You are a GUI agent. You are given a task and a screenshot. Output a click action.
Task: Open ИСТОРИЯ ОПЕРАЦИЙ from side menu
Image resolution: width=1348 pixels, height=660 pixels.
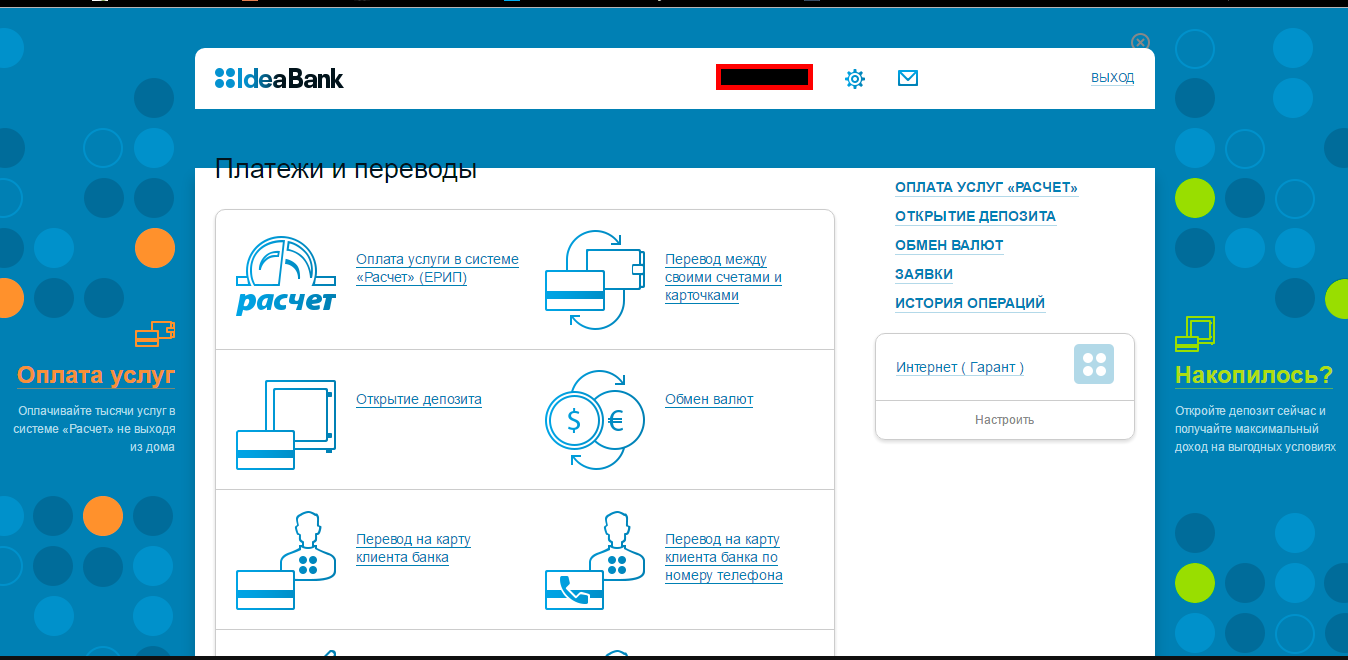click(x=969, y=304)
